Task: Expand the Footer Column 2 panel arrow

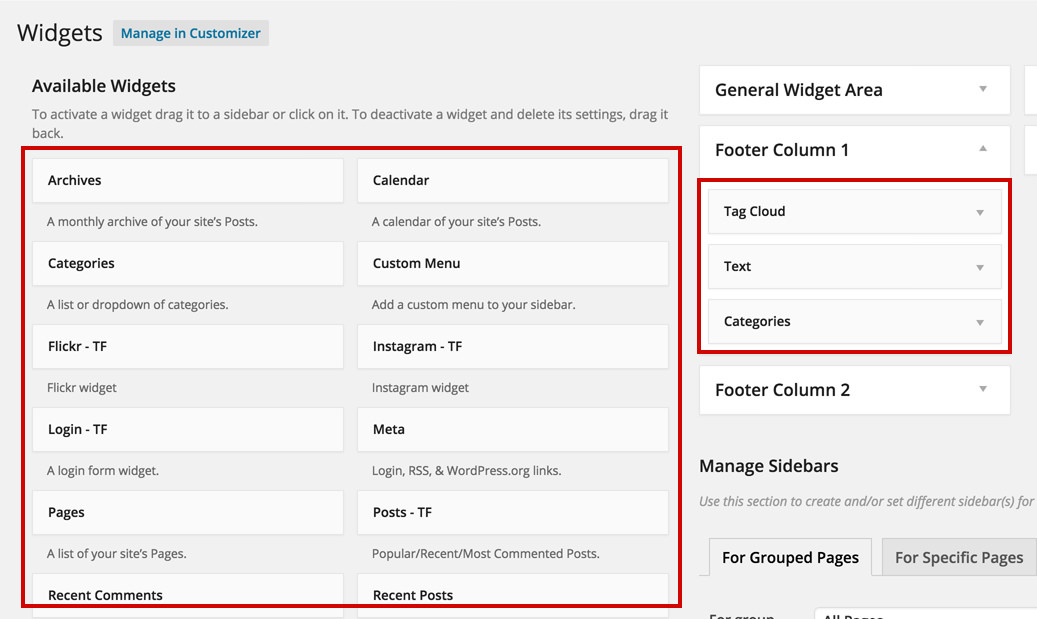Action: point(983,389)
